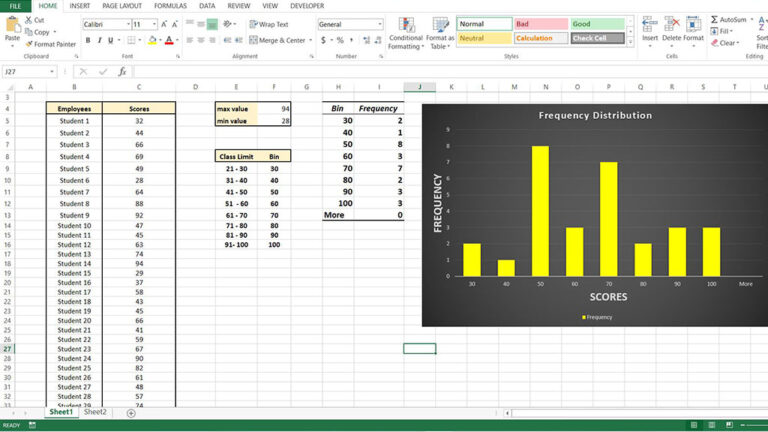This screenshot has height=432, width=768.
Task: Open the Number dialog launcher
Action: pos(381,57)
